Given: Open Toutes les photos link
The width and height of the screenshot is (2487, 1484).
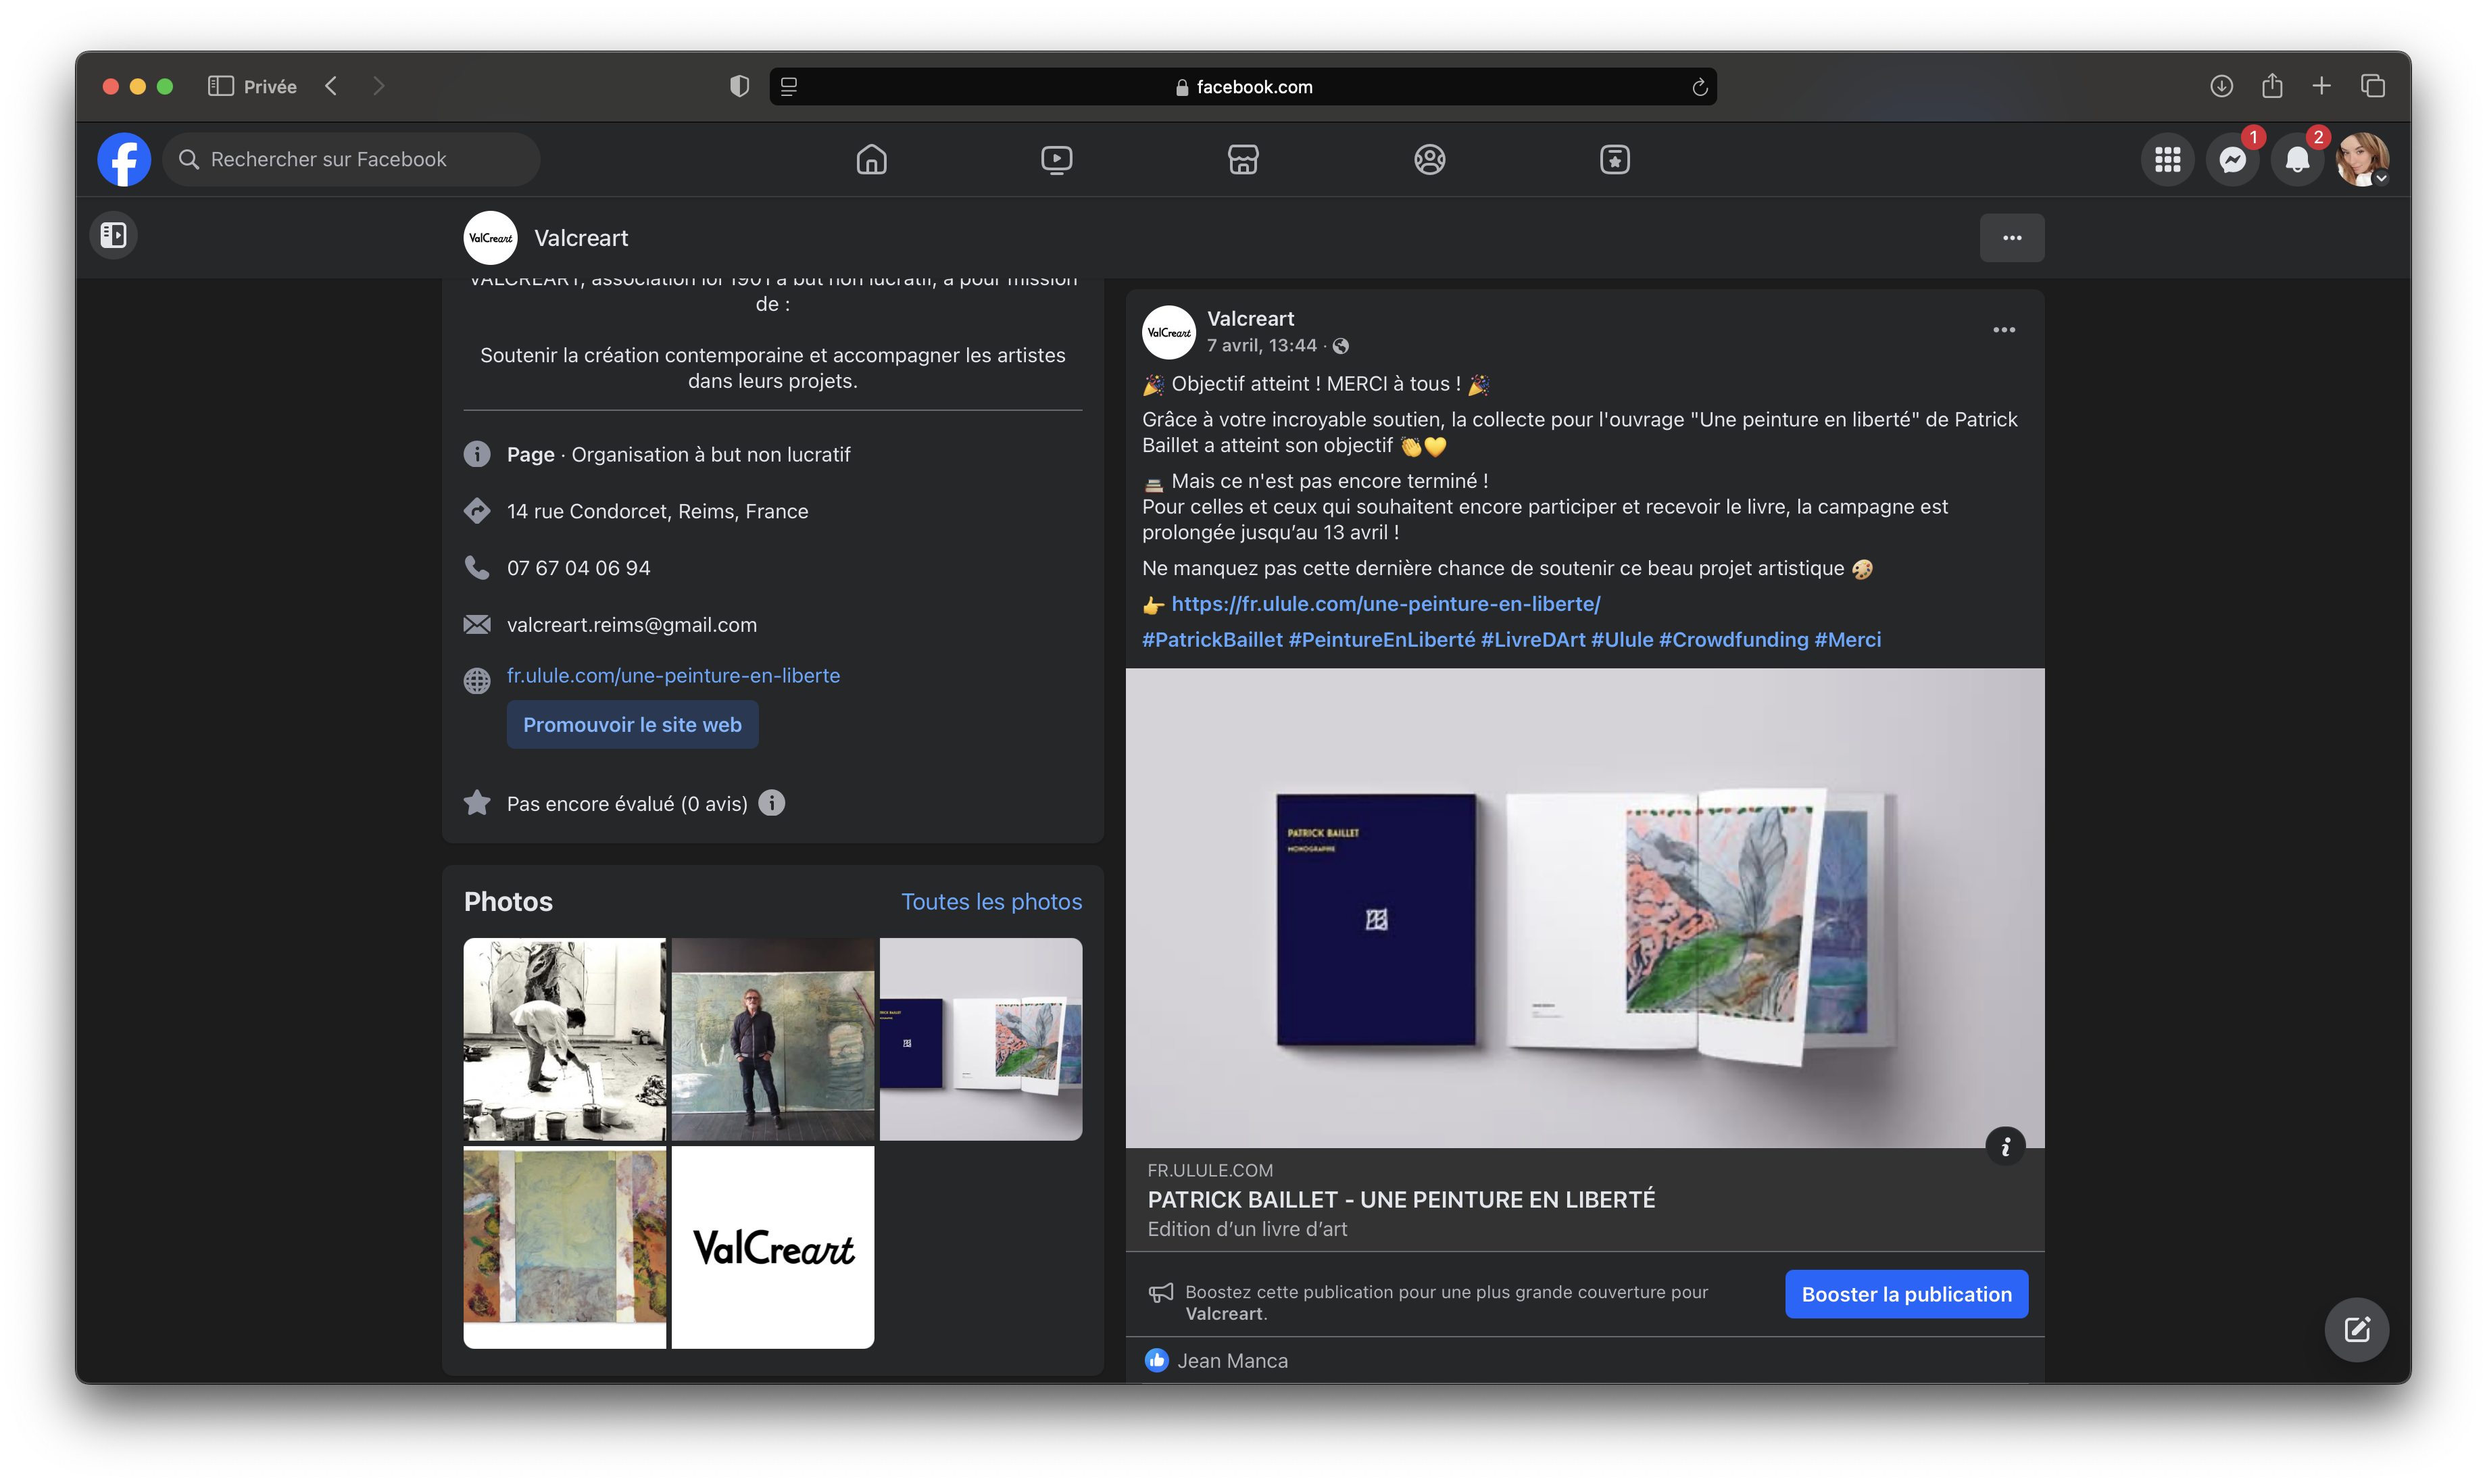Looking at the screenshot, I should point(991,901).
